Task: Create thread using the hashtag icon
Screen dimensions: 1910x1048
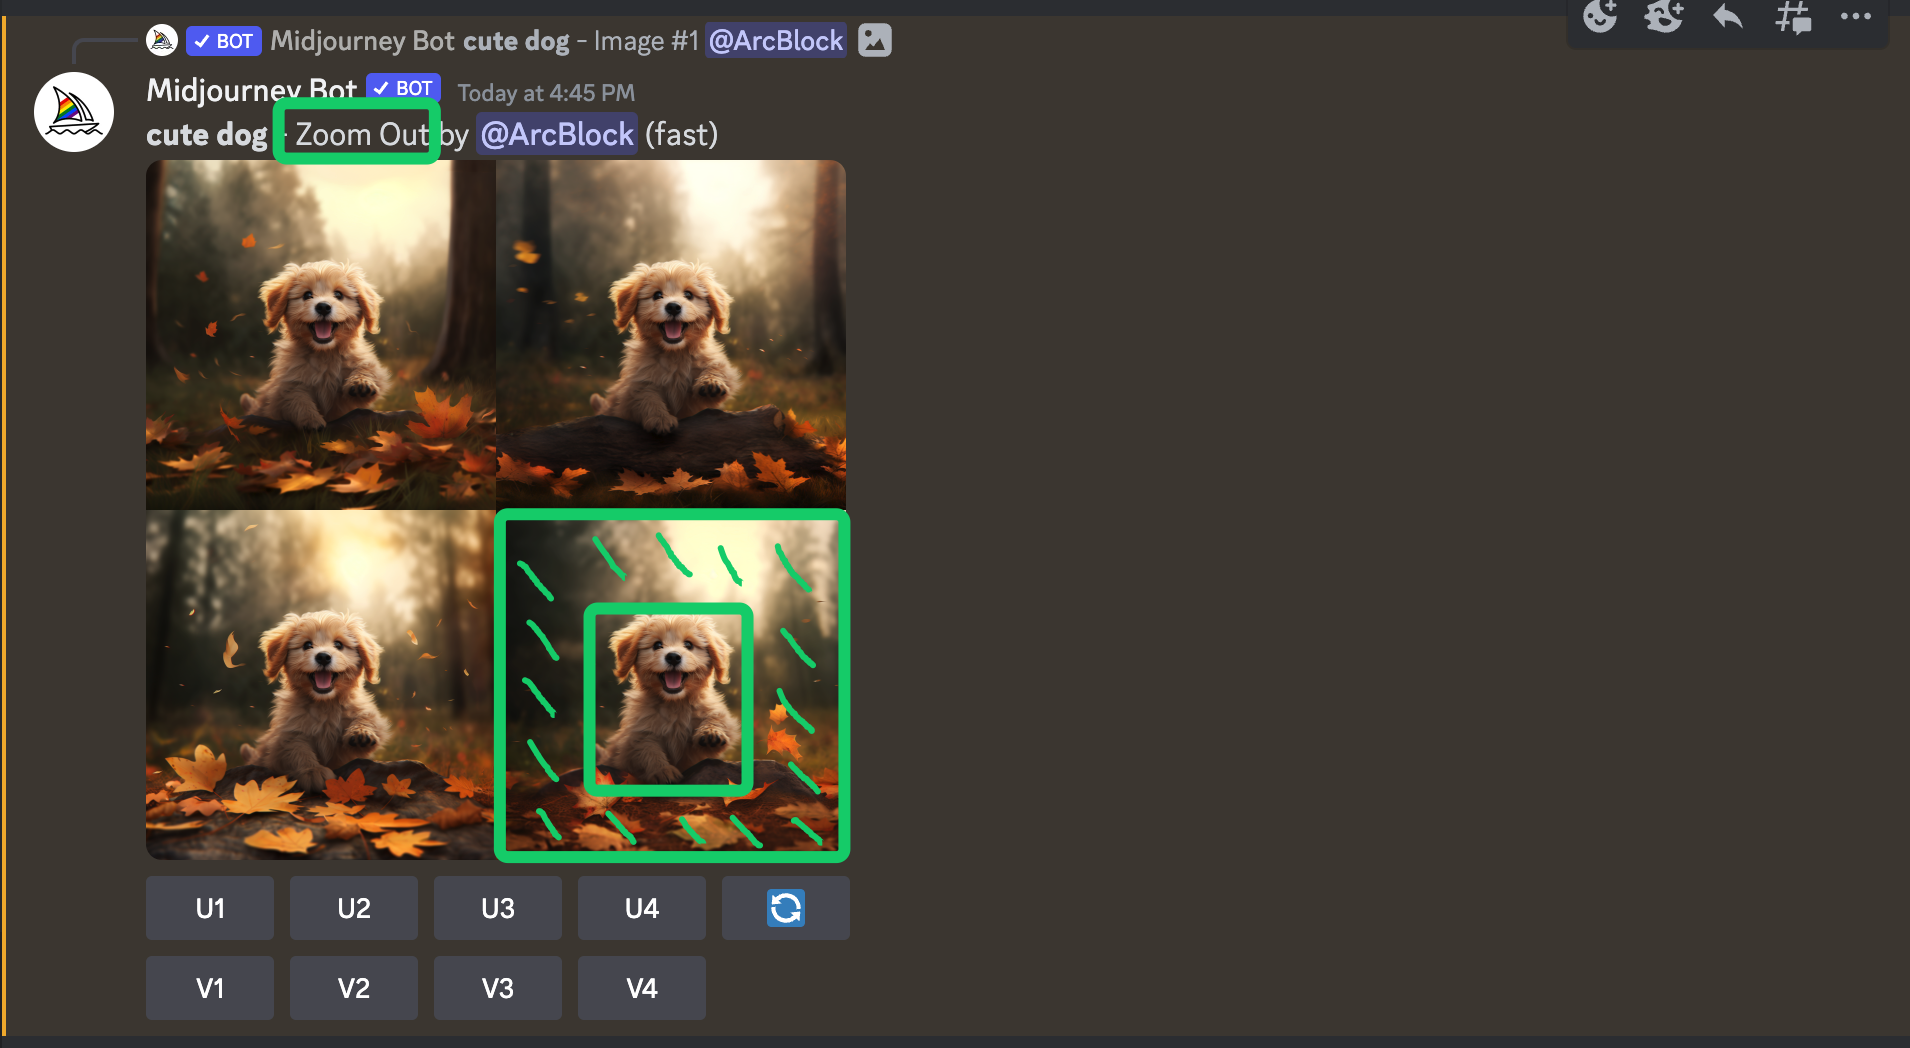Action: coord(1793,17)
